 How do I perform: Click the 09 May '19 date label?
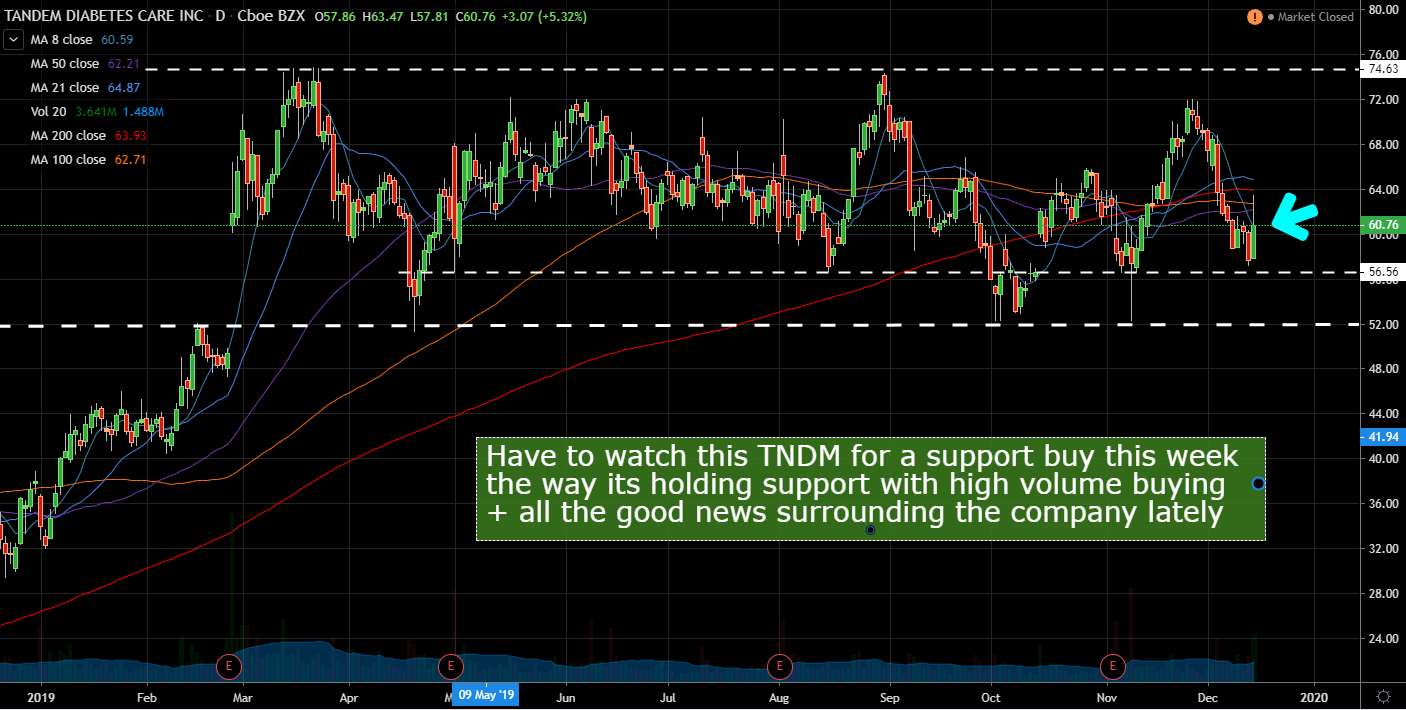(x=485, y=695)
